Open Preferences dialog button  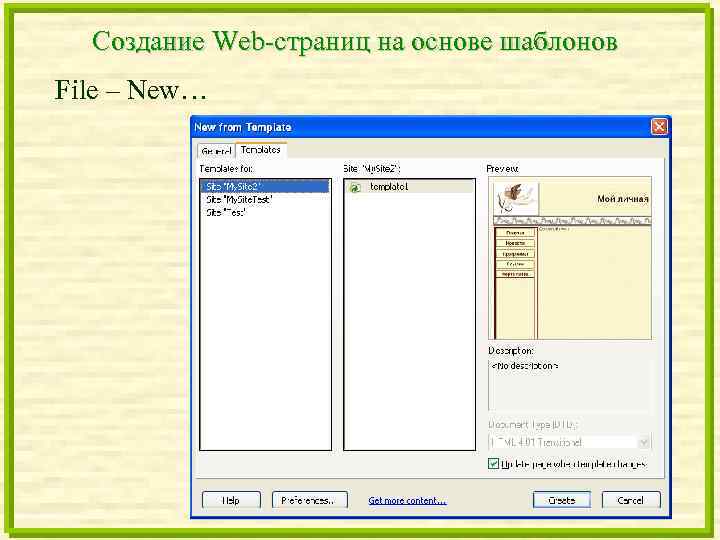[309, 500]
